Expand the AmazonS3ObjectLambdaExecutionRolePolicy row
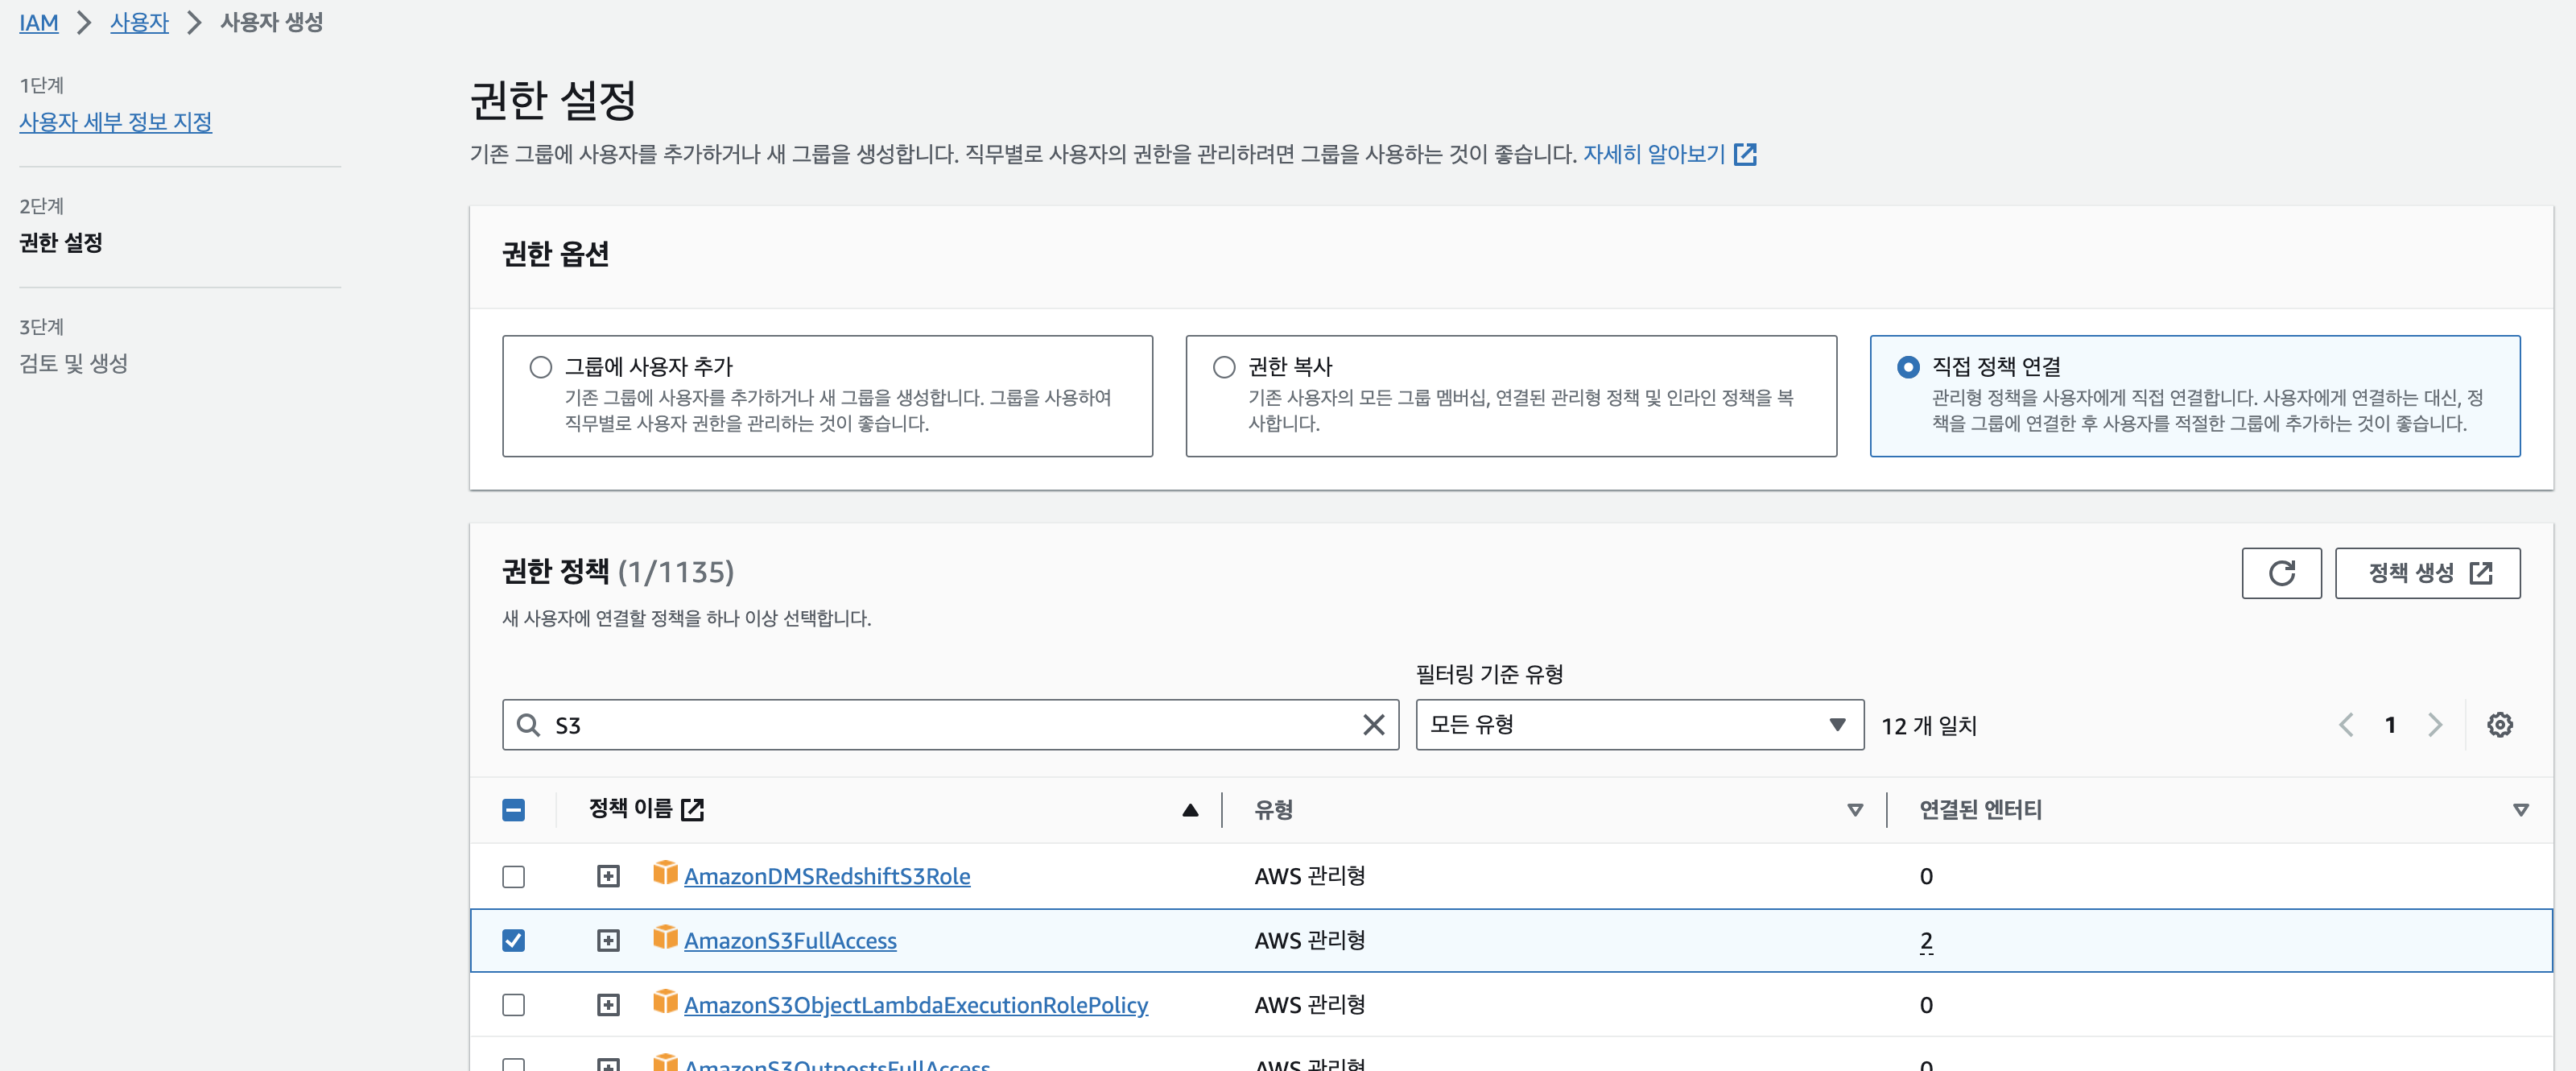2576x1071 pixels. pos(608,1004)
